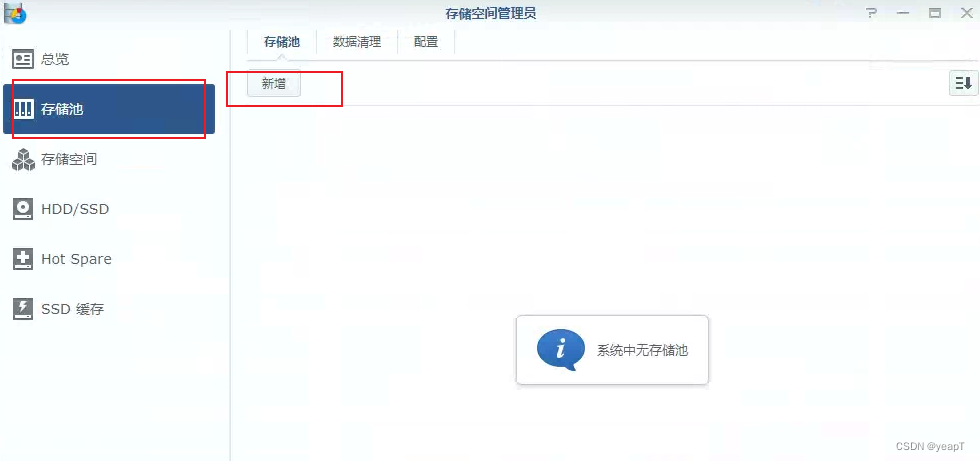980x461 pixels.
Task: Select 存储池 in the sidebar
Action: (109, 109)
